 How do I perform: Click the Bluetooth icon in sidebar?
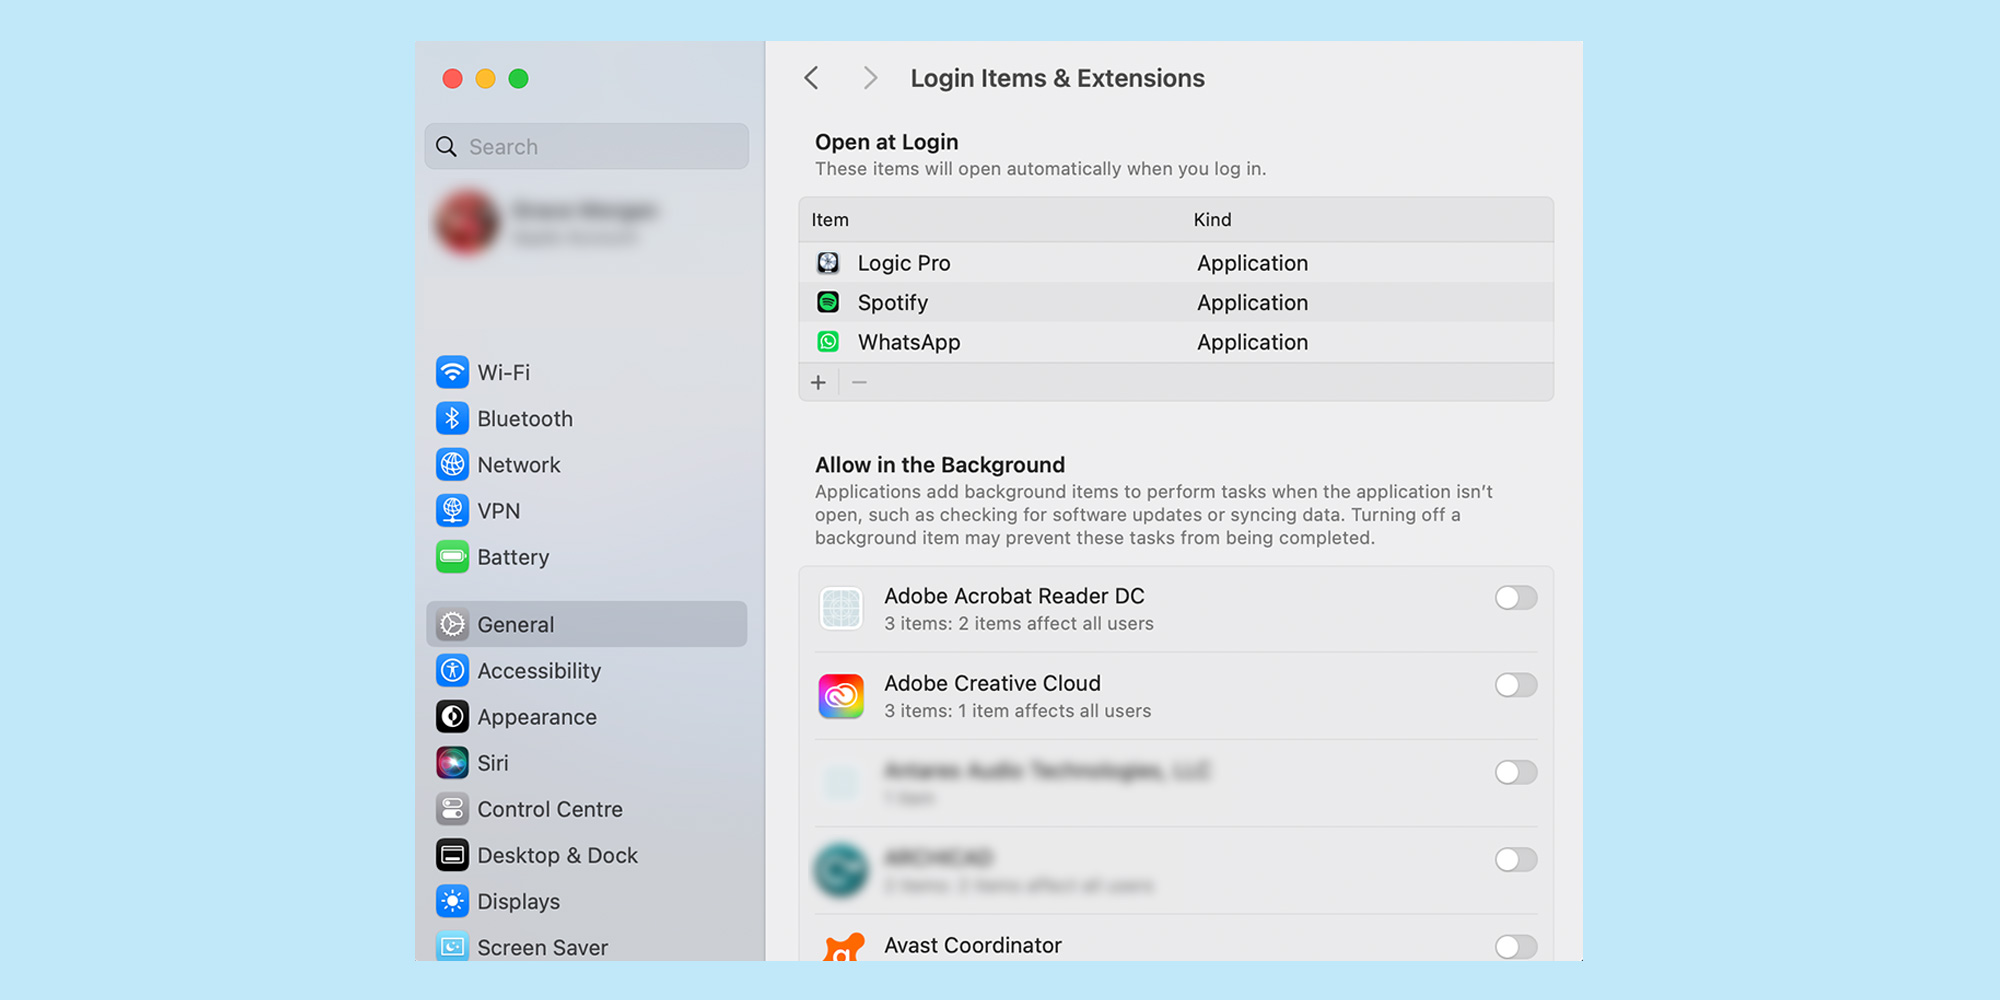point(452,418)
